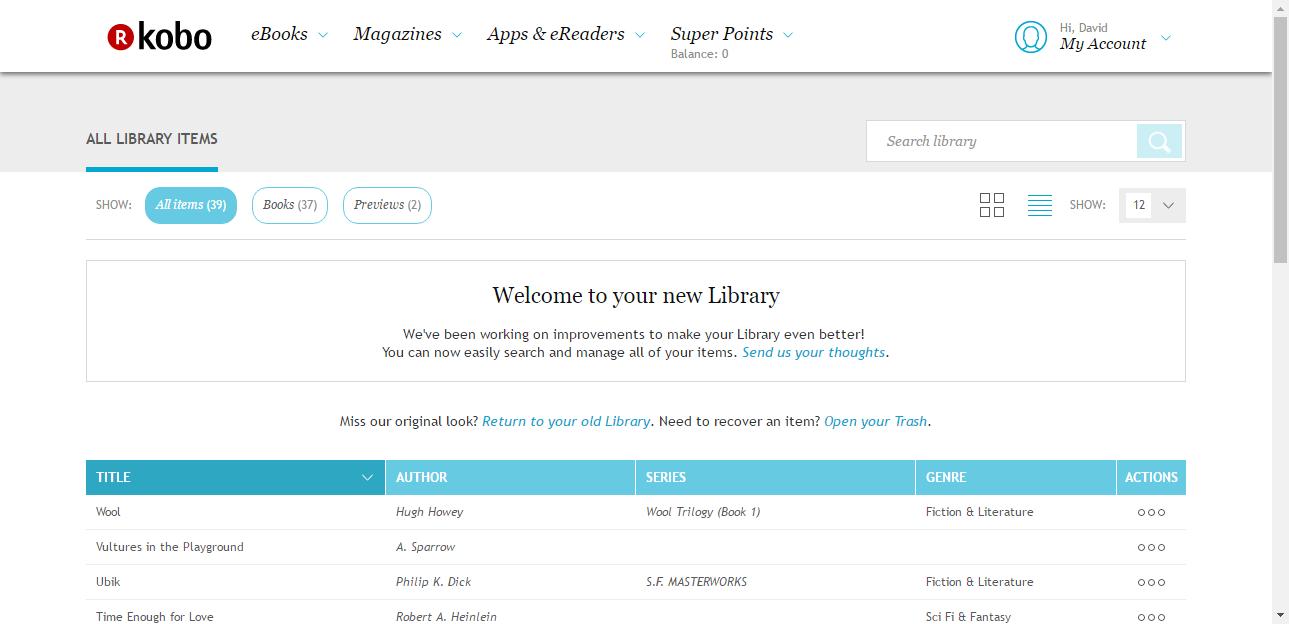Click the page vertical scrollbar thumb

(x=1280, y=140)
